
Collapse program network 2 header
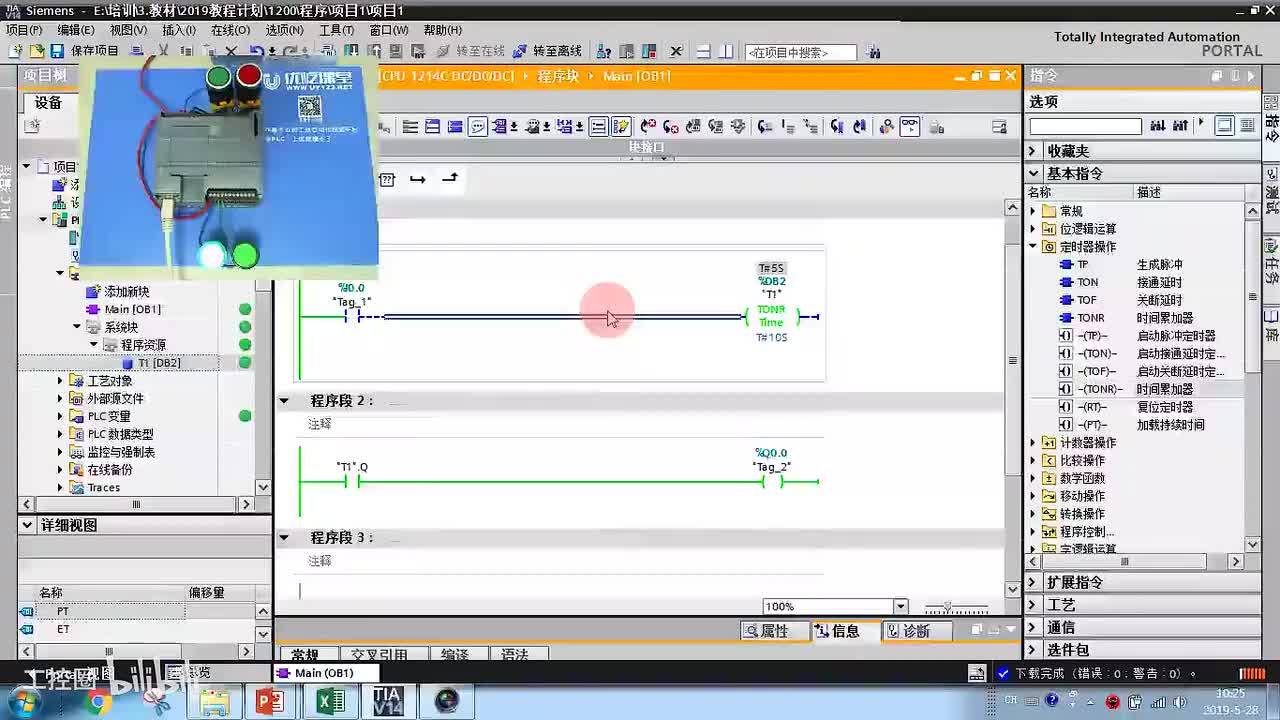pos(284,401)
